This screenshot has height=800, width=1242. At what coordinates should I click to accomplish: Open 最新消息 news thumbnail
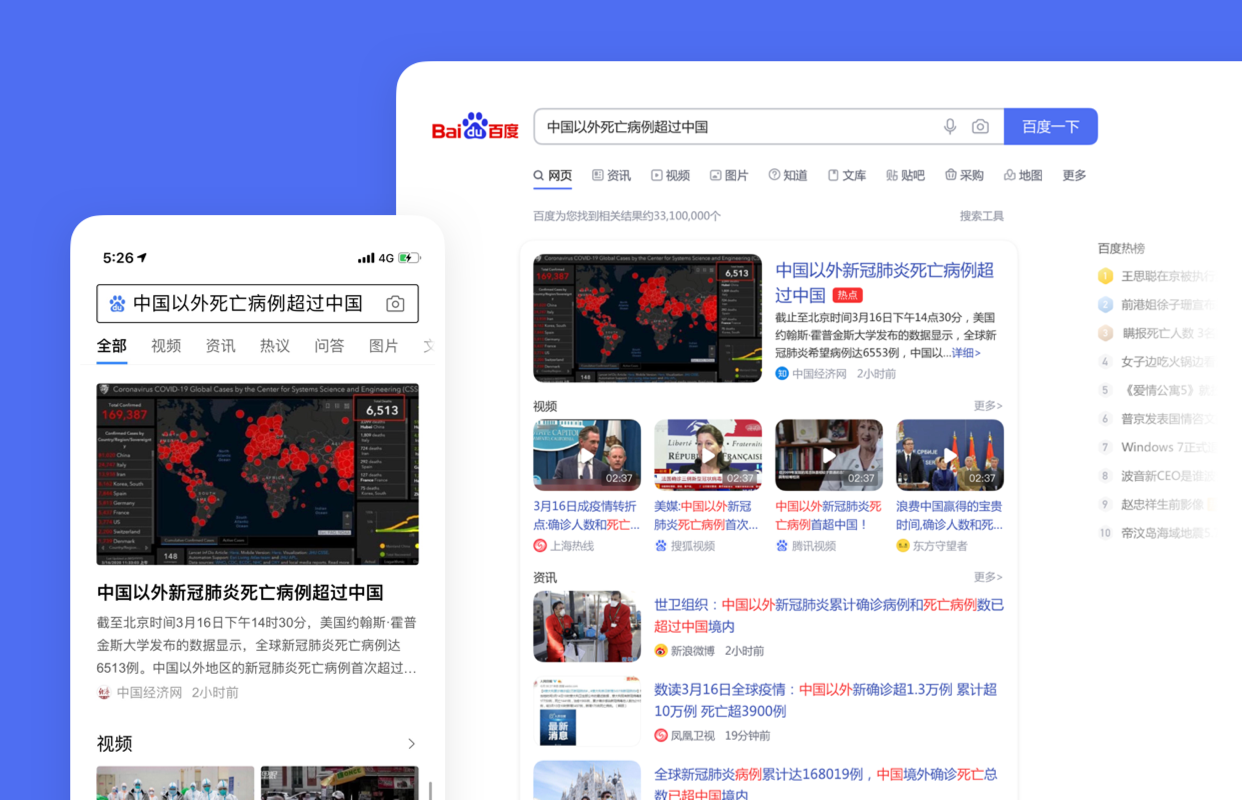pyautogui.click(x=587, y=711)
